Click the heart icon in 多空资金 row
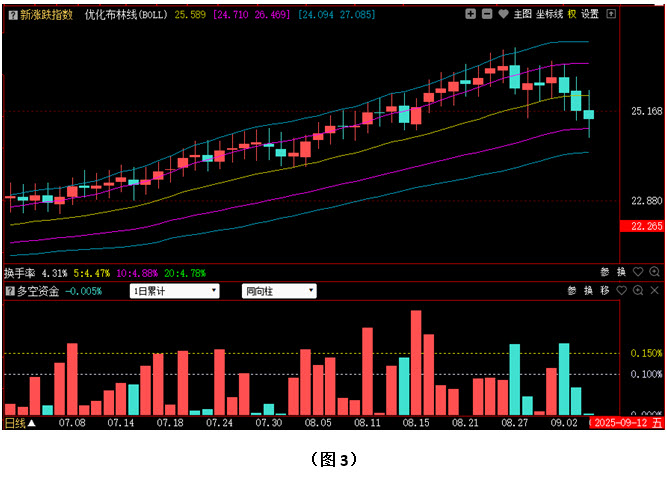 621,291
